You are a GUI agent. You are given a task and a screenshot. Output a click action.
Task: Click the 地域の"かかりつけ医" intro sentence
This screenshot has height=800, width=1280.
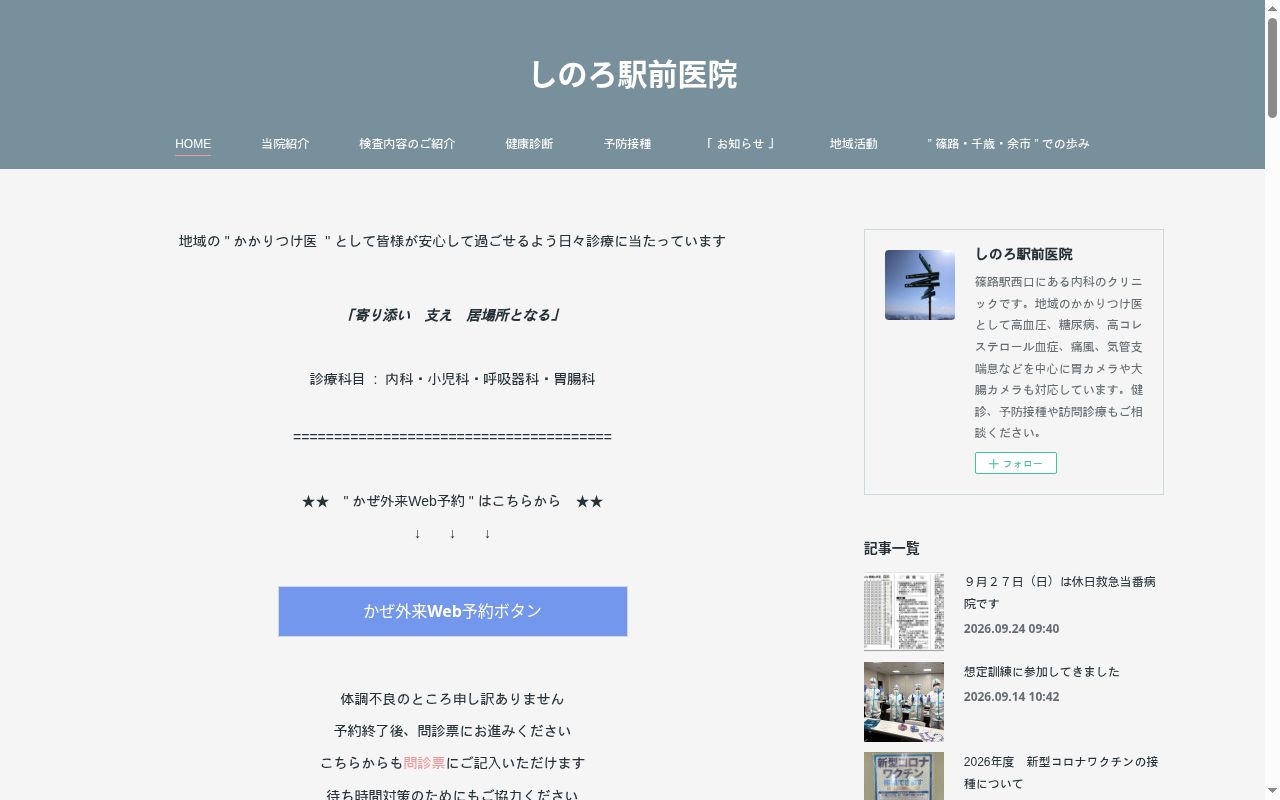[453, 241]
